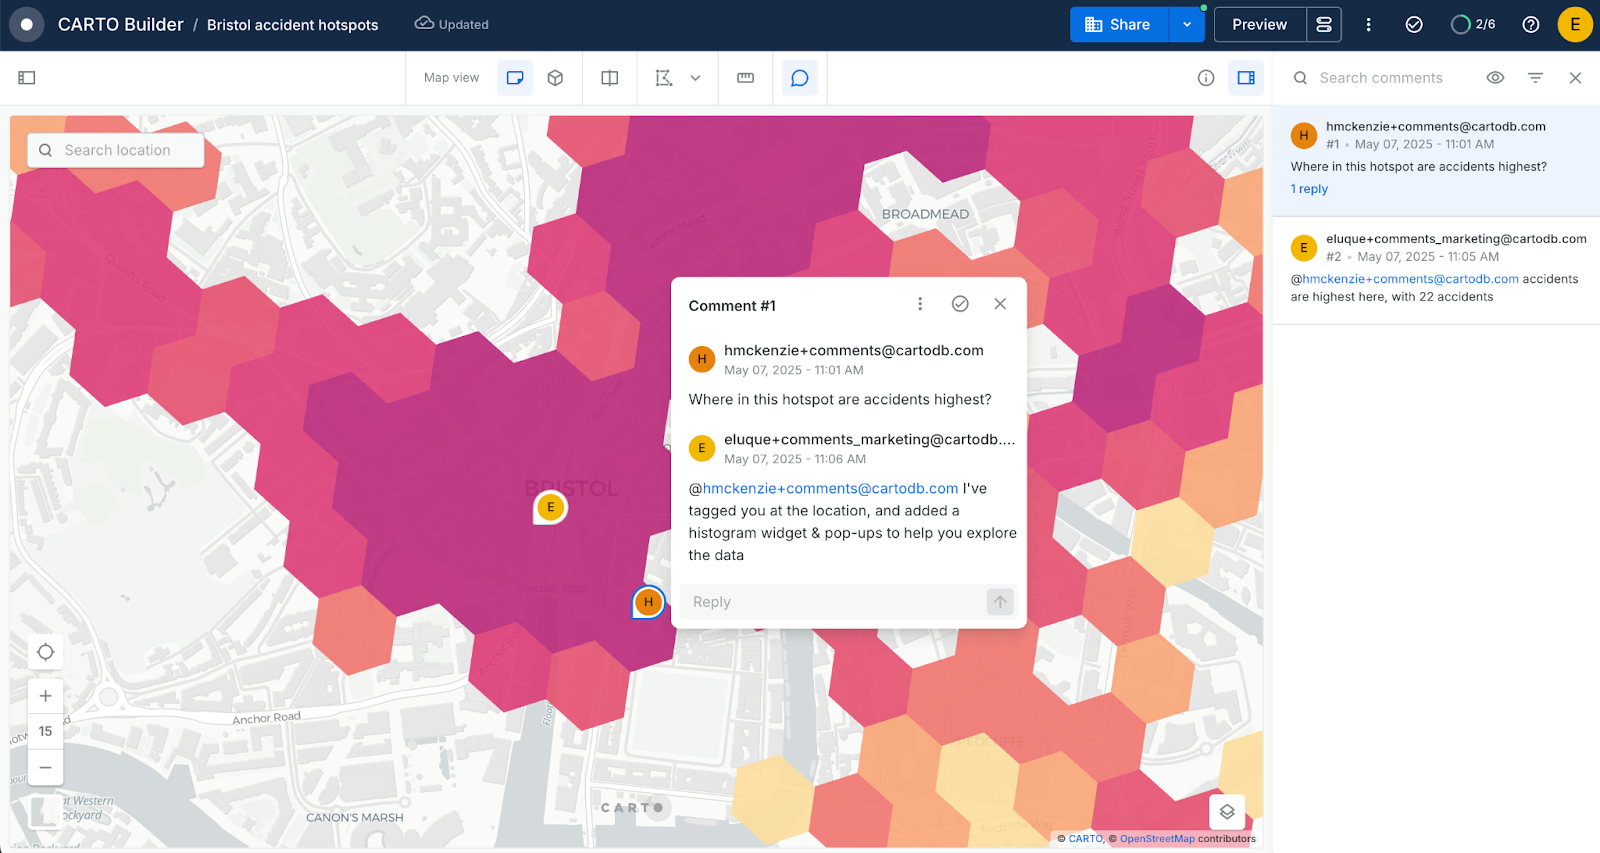Open comments filter icon

[x=1535, y=78]
